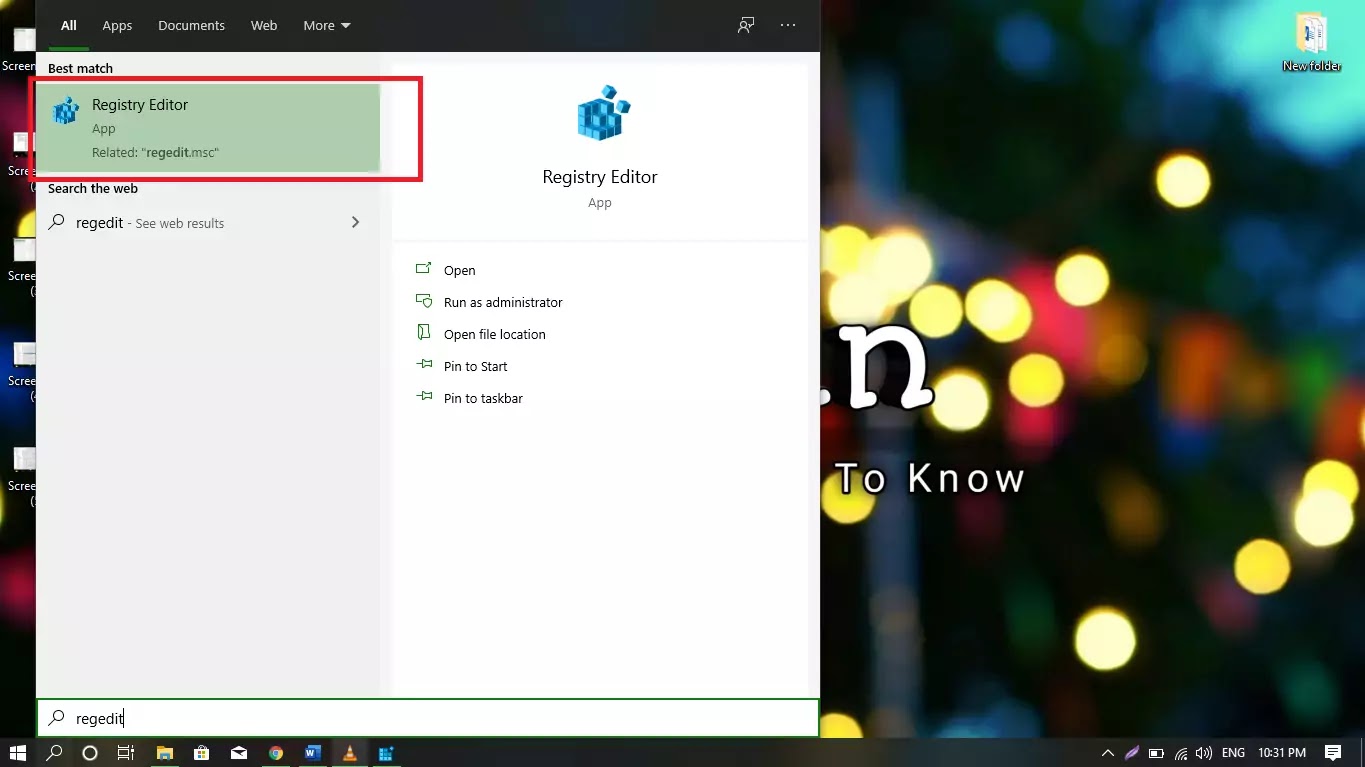This screenshot has height=767, width=1365.
Task: Click the search box containing regedit
Action: click(428, 718)
